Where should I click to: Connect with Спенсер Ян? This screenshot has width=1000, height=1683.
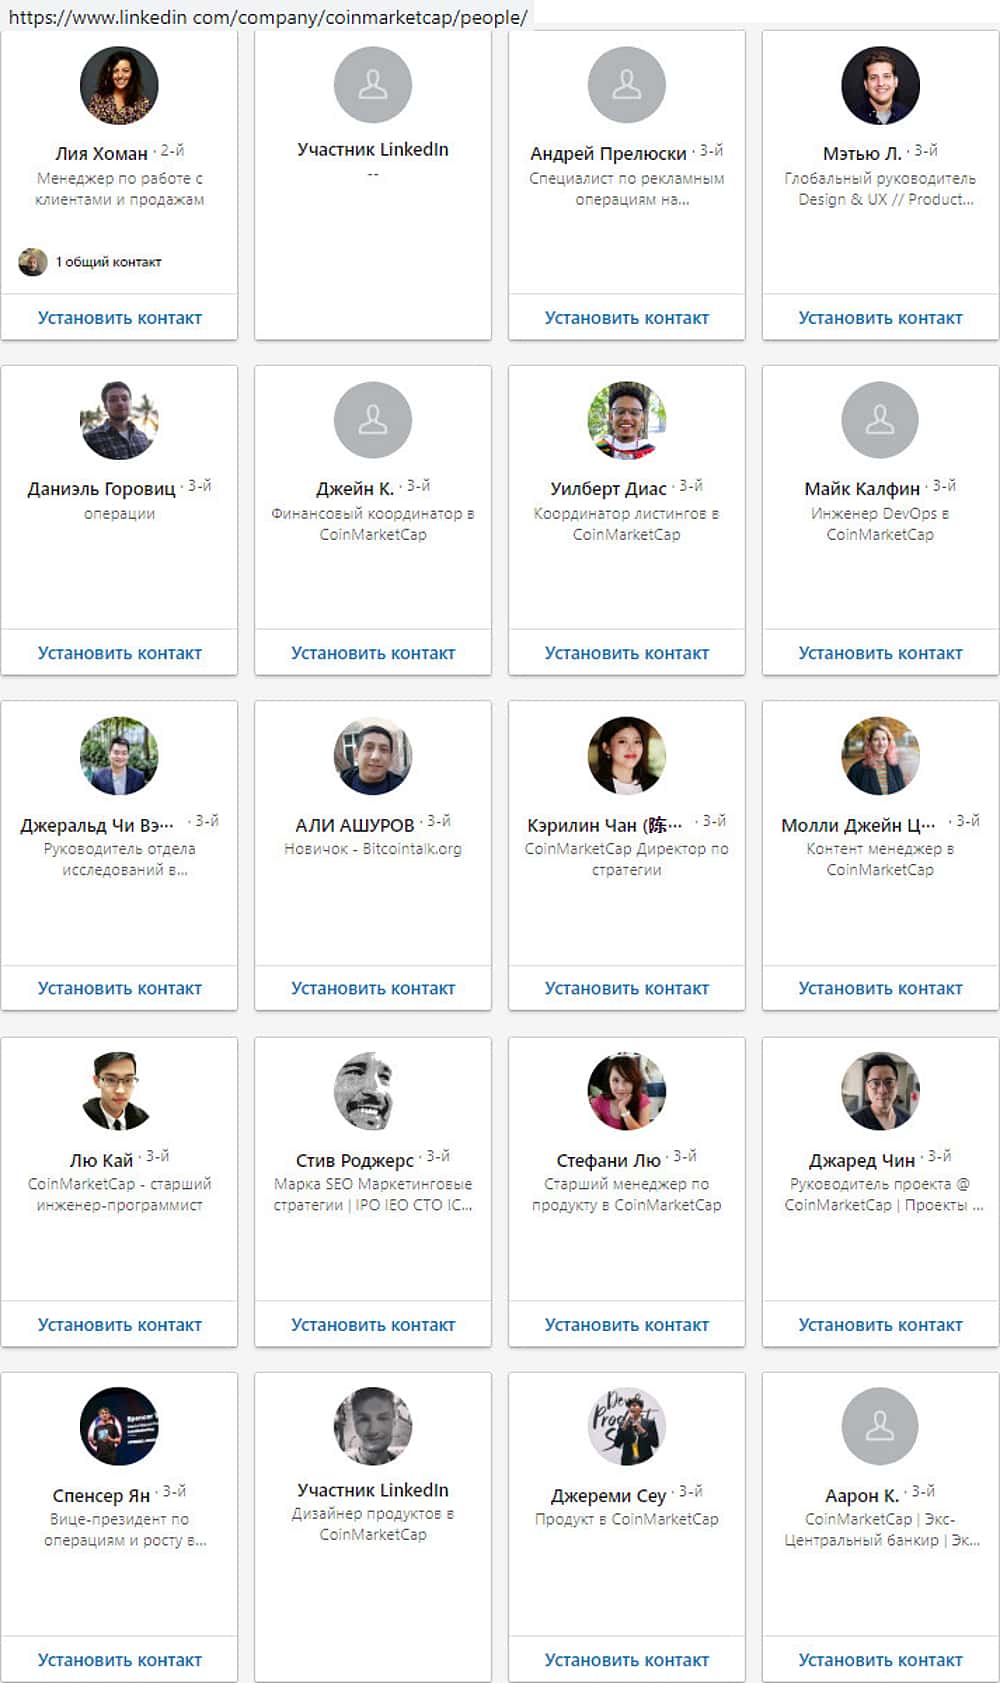pyautogui.click(x=119, y=1660)
